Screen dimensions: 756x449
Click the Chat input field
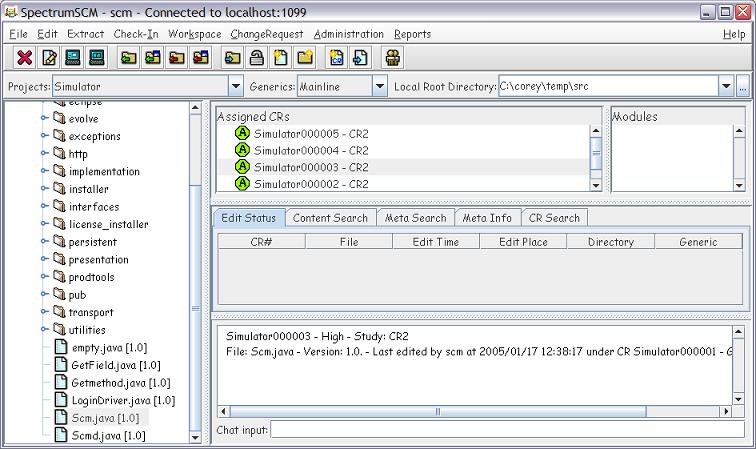tap(508, 429)
